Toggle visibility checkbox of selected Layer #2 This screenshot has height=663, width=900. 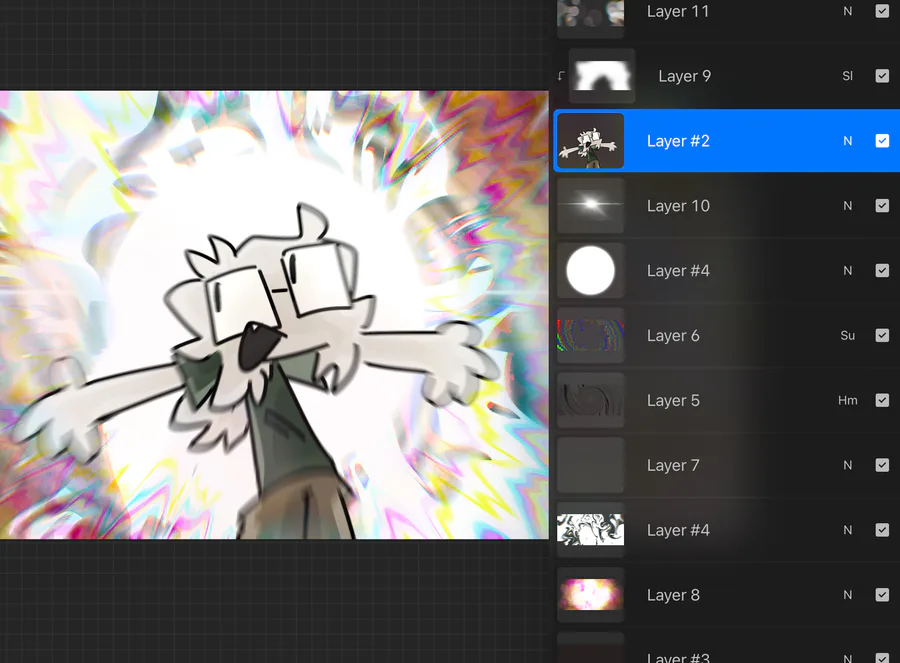coord(882,141)
